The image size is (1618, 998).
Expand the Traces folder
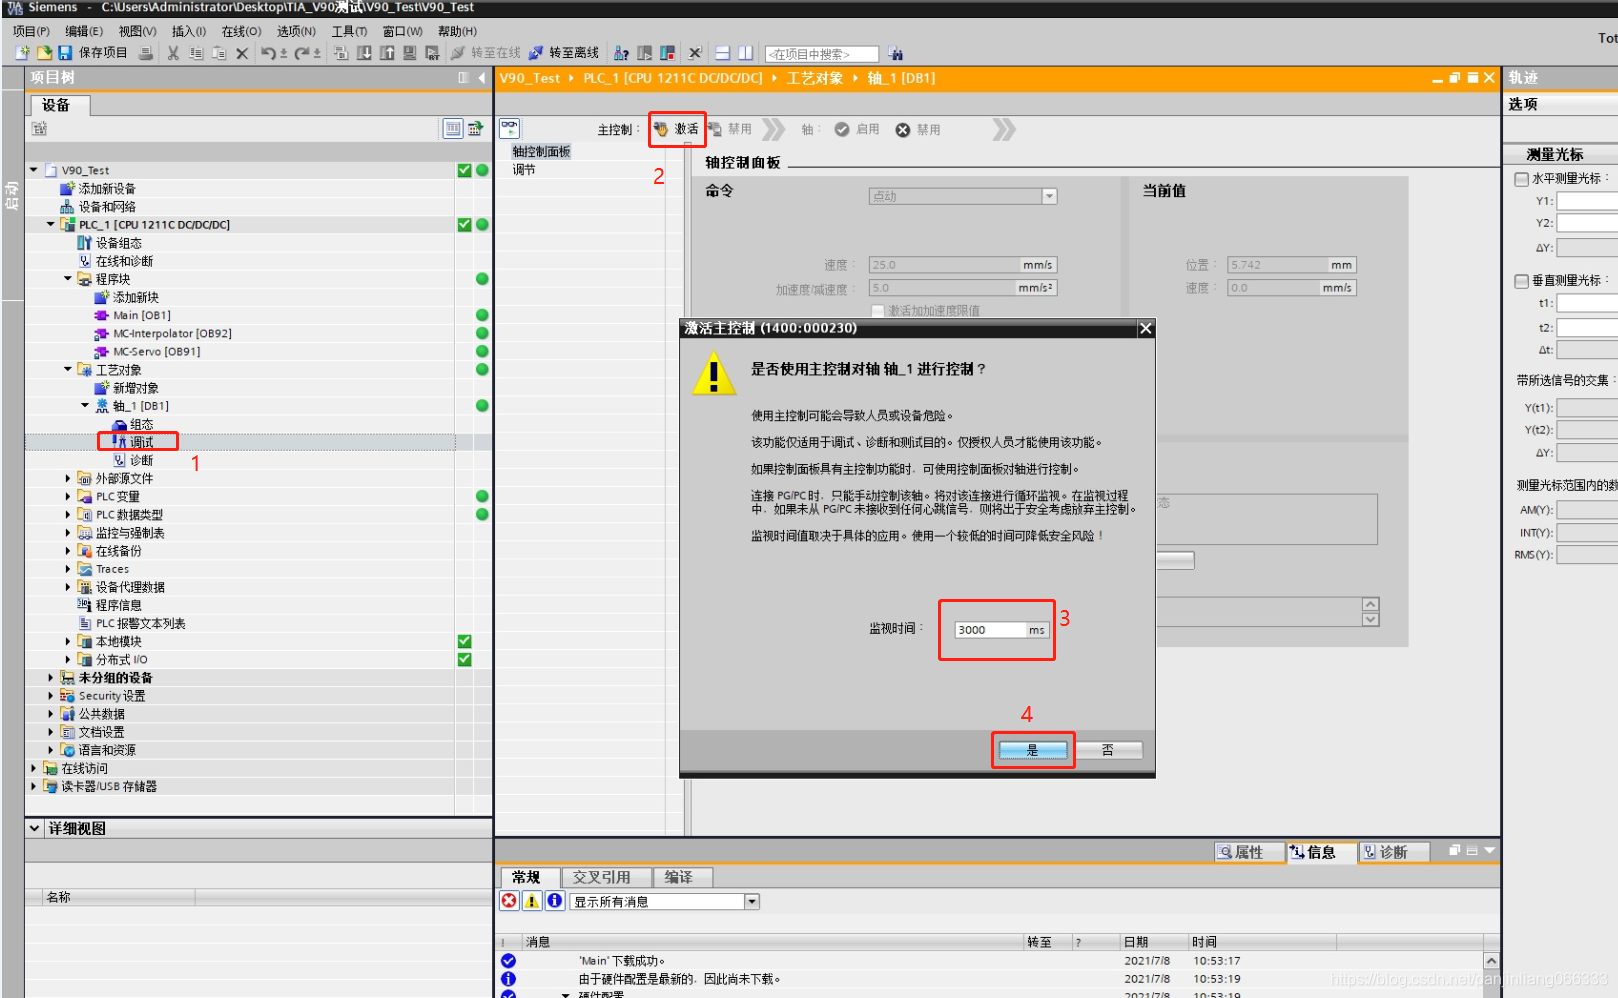pyautogui.click(x=67, y=569)
